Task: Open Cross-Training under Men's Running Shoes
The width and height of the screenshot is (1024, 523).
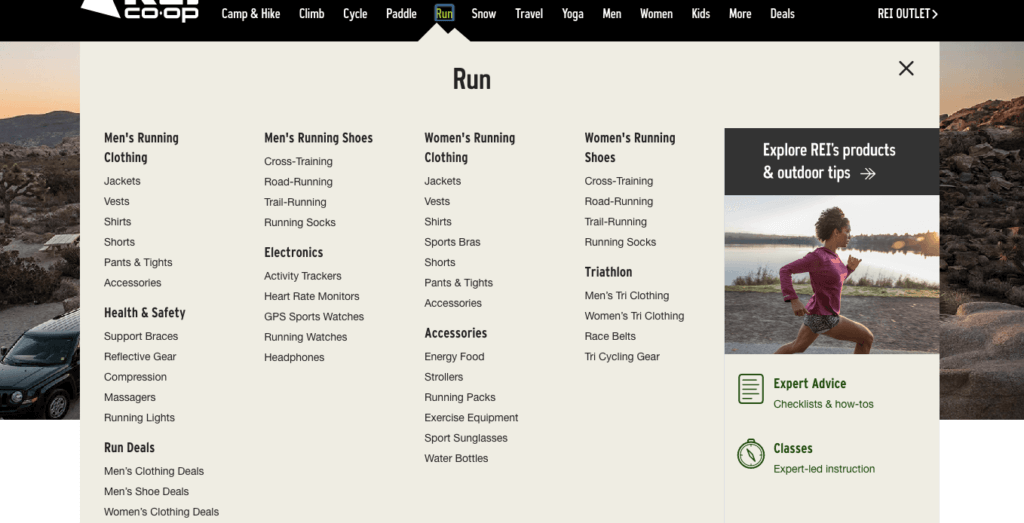Action: 298,161
